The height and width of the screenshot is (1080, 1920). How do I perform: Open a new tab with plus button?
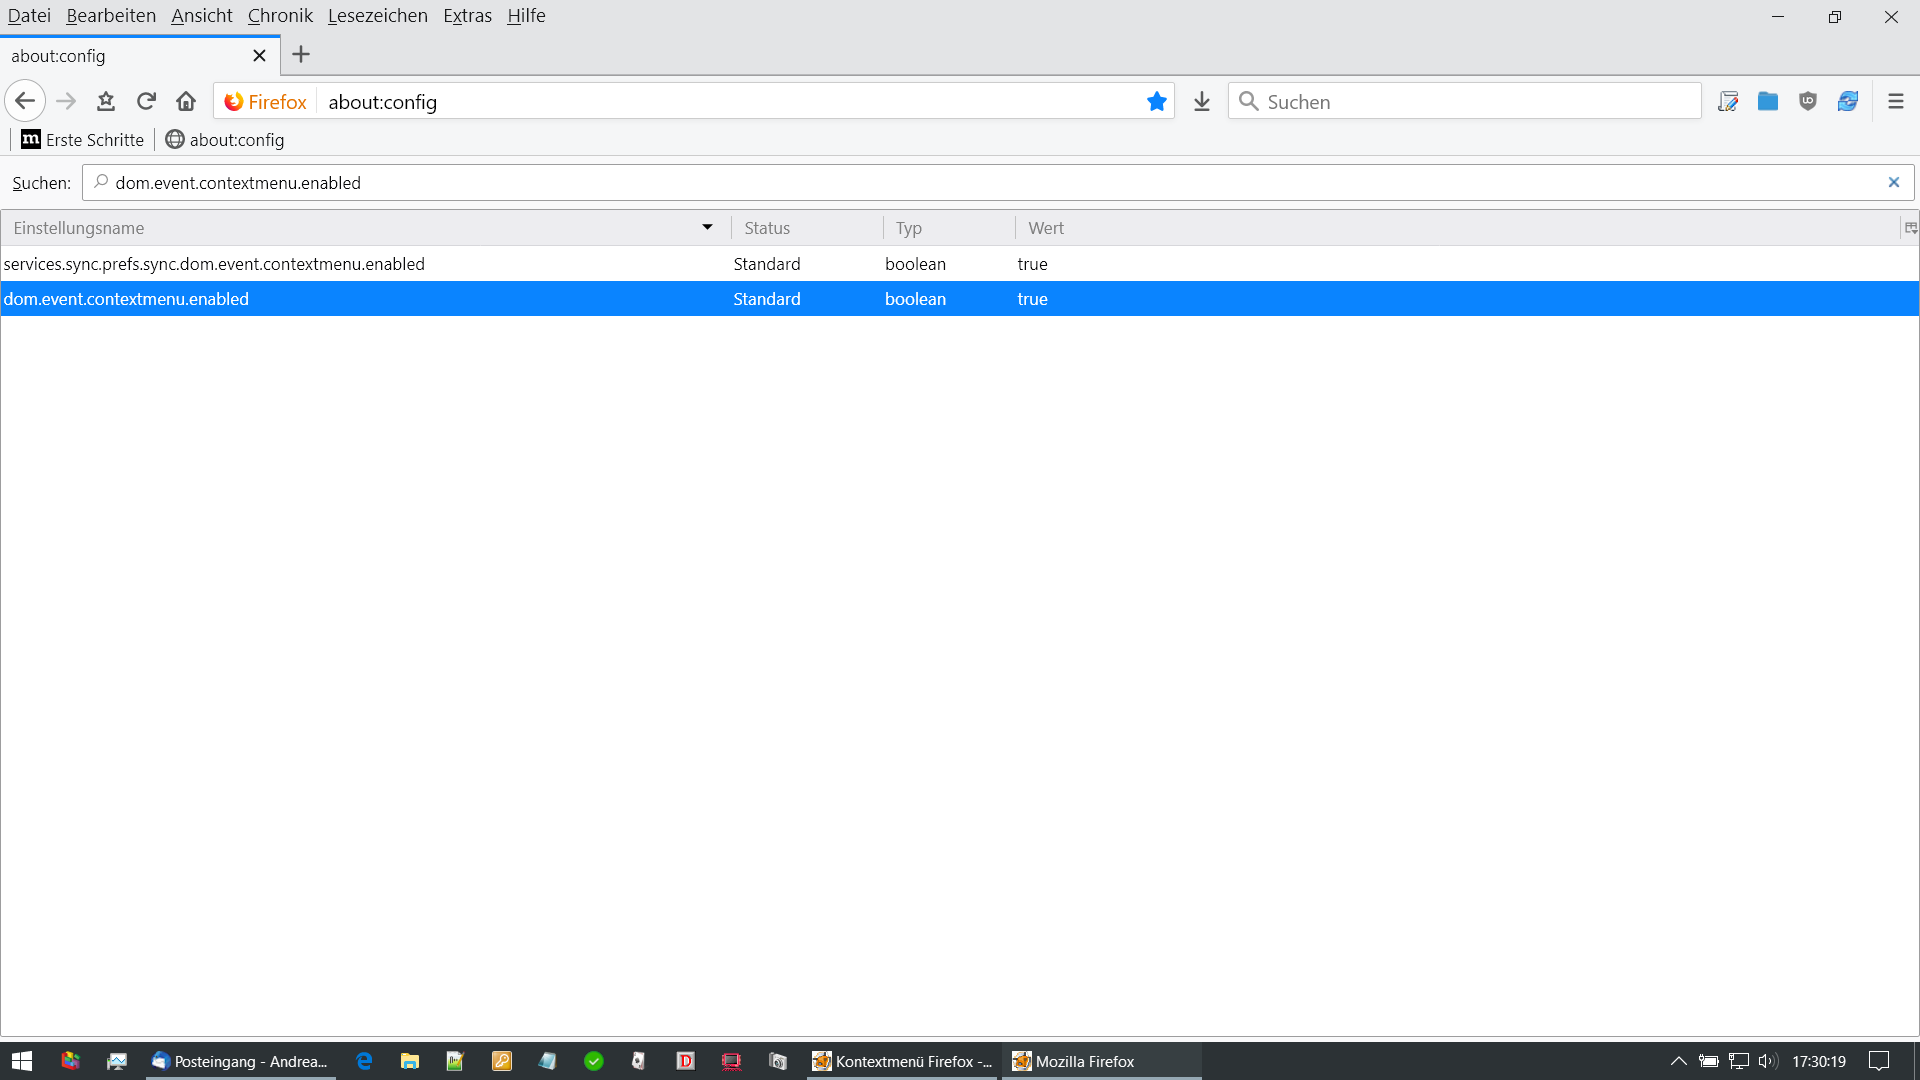[301, 55]
